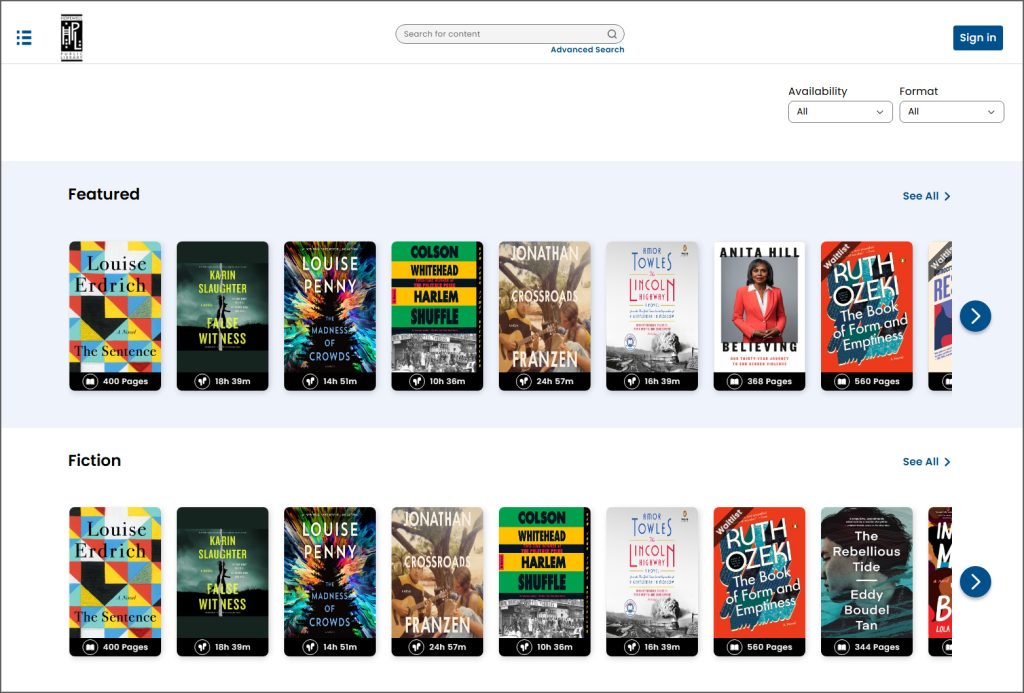The height and width of the screenshot is (693, 1024).
Task: Select The Madness of Crowds in Fiction
Action: [x=329, y=573]
